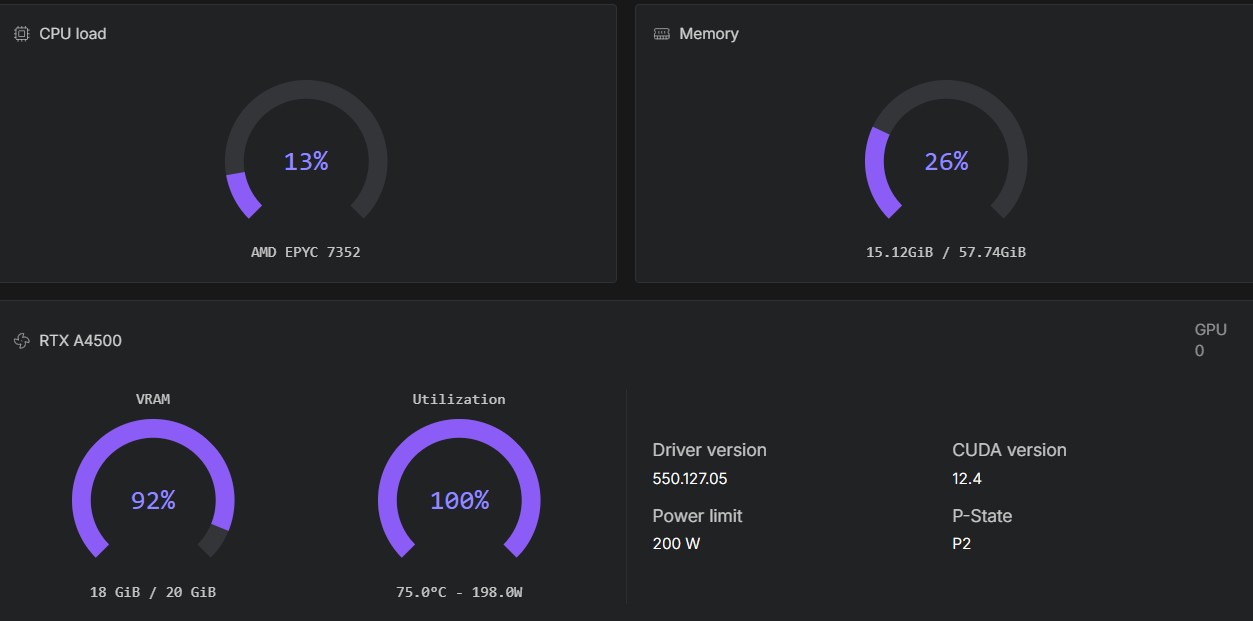Click the AMD EPYC 7352 label
The image size is (1253, 621).
coord(306,252)
